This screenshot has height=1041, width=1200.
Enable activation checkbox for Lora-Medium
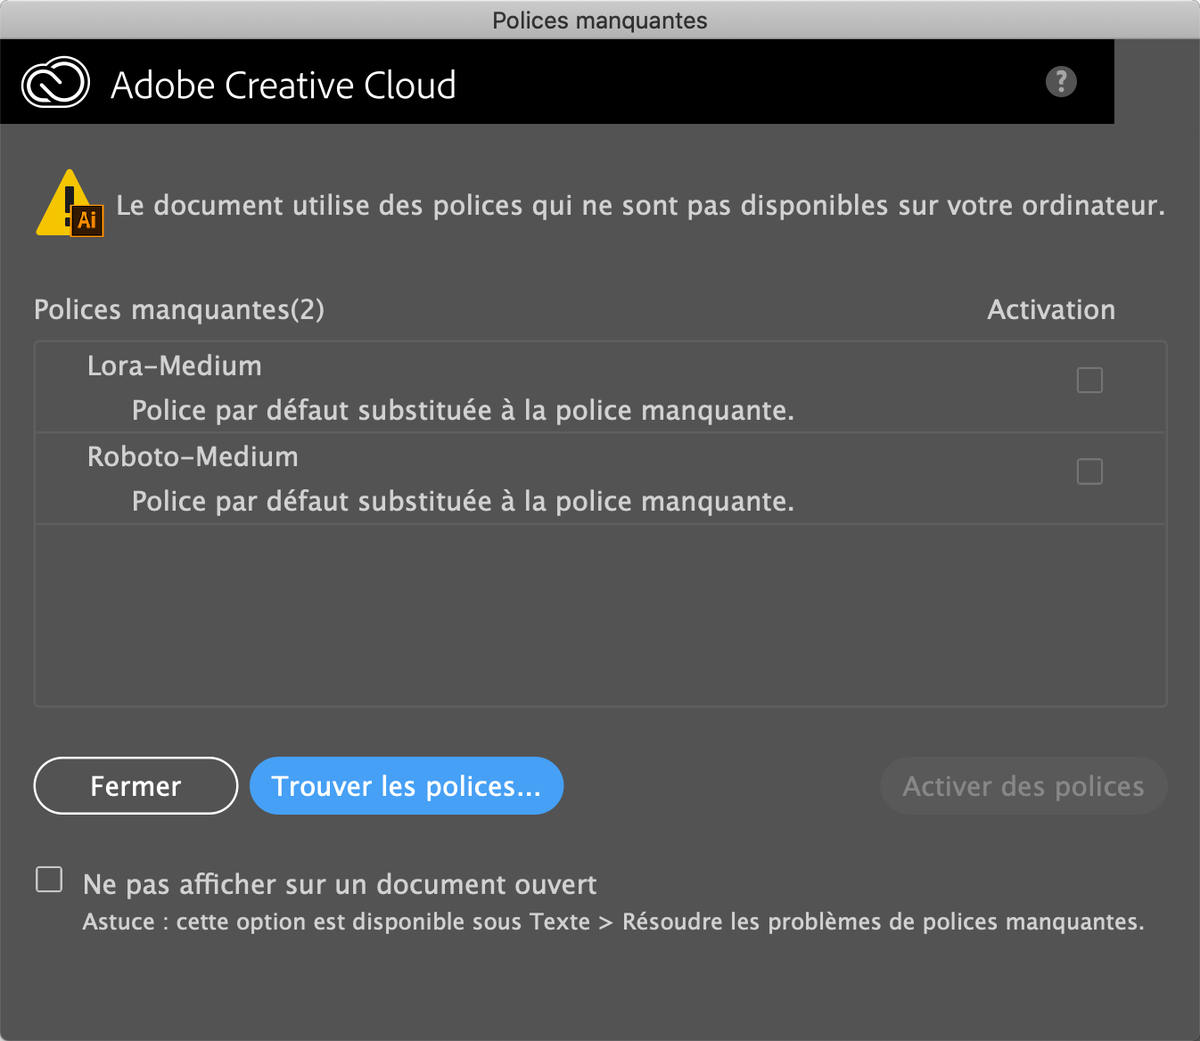[x=1090, y=380]
